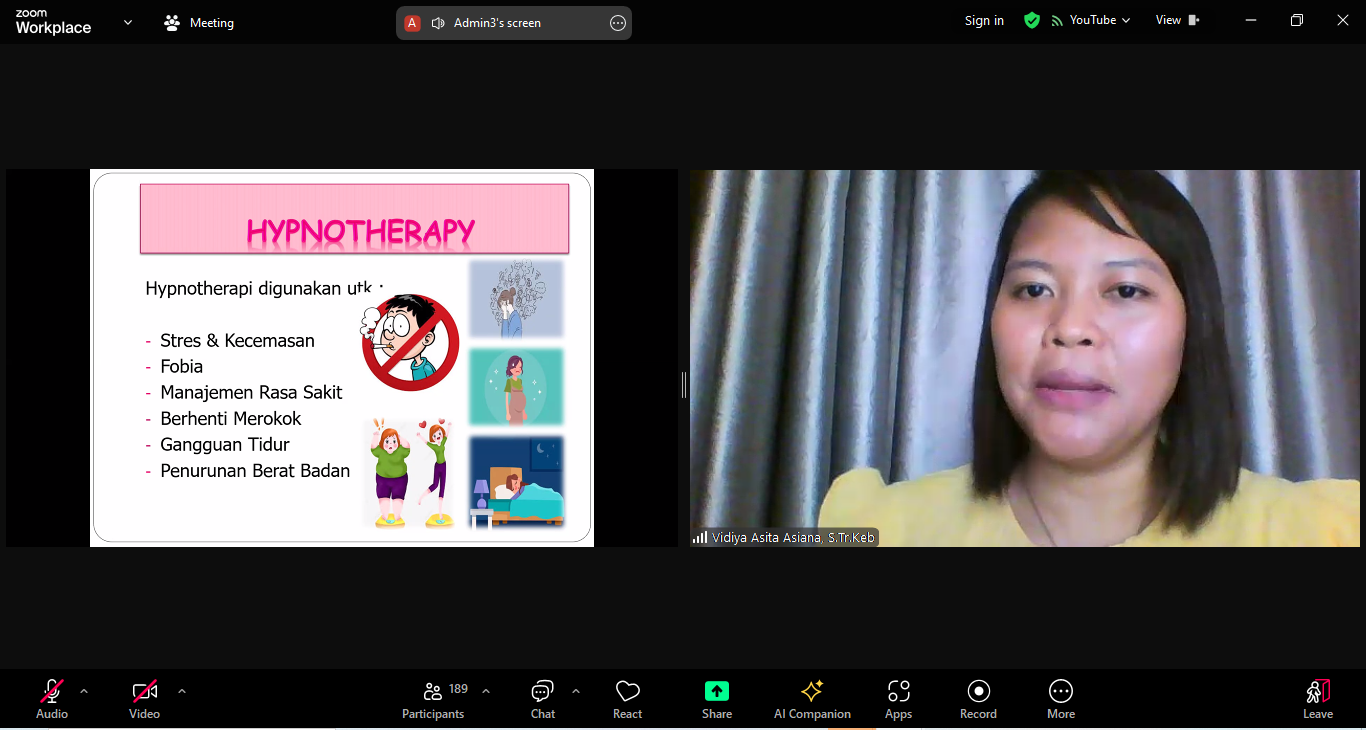Open the YouTube livestream dropdown

[1091, 20]
